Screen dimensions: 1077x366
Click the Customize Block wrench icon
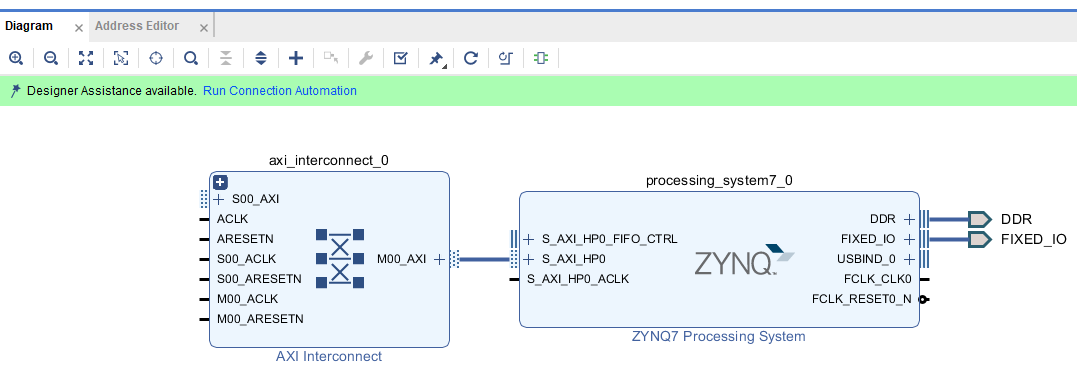366,58
